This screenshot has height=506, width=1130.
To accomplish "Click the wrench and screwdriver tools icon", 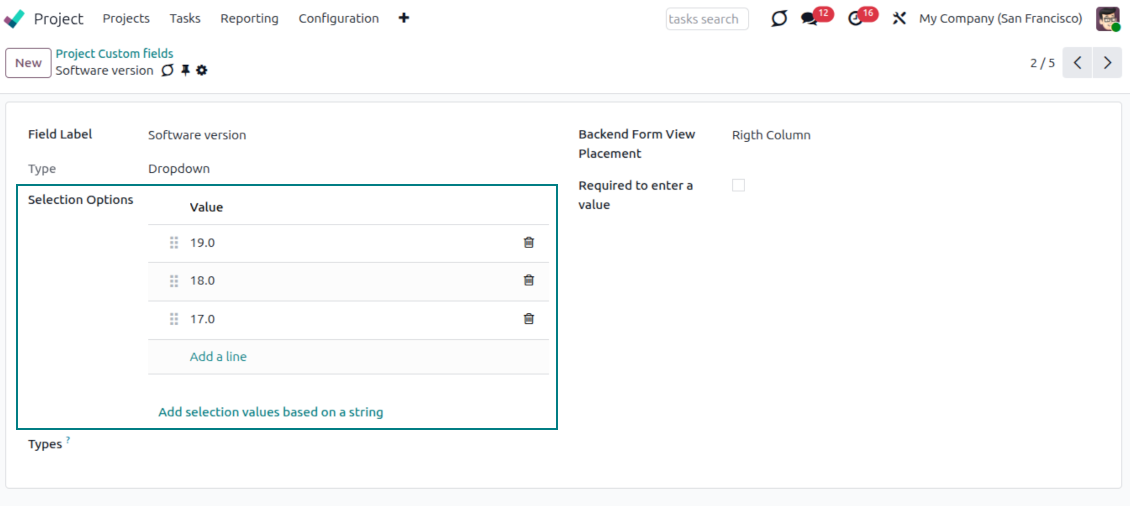I will tap(899, 19).
